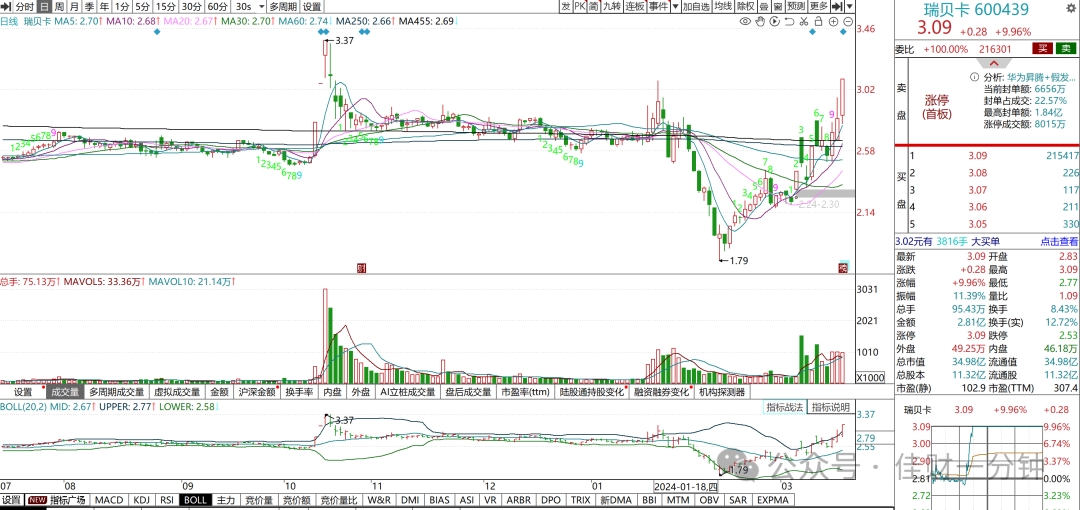This screenshot has width=1080, height=510.
Task: Open 多周期 multi-period view
Action: pos(283,6)
